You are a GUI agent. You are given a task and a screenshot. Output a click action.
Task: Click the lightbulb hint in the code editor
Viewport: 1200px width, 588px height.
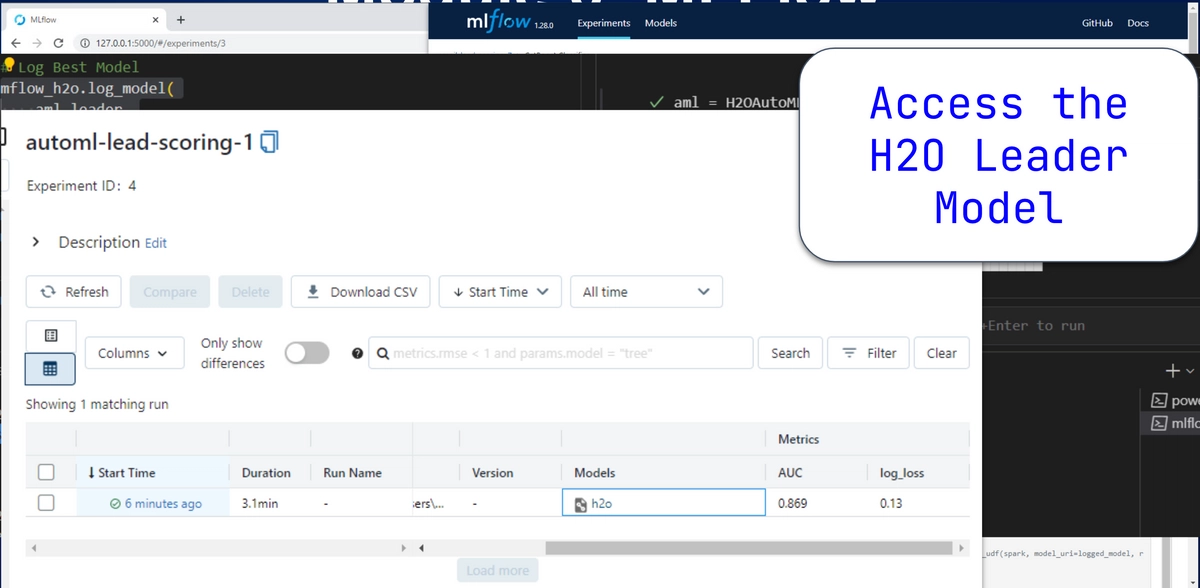9,66
